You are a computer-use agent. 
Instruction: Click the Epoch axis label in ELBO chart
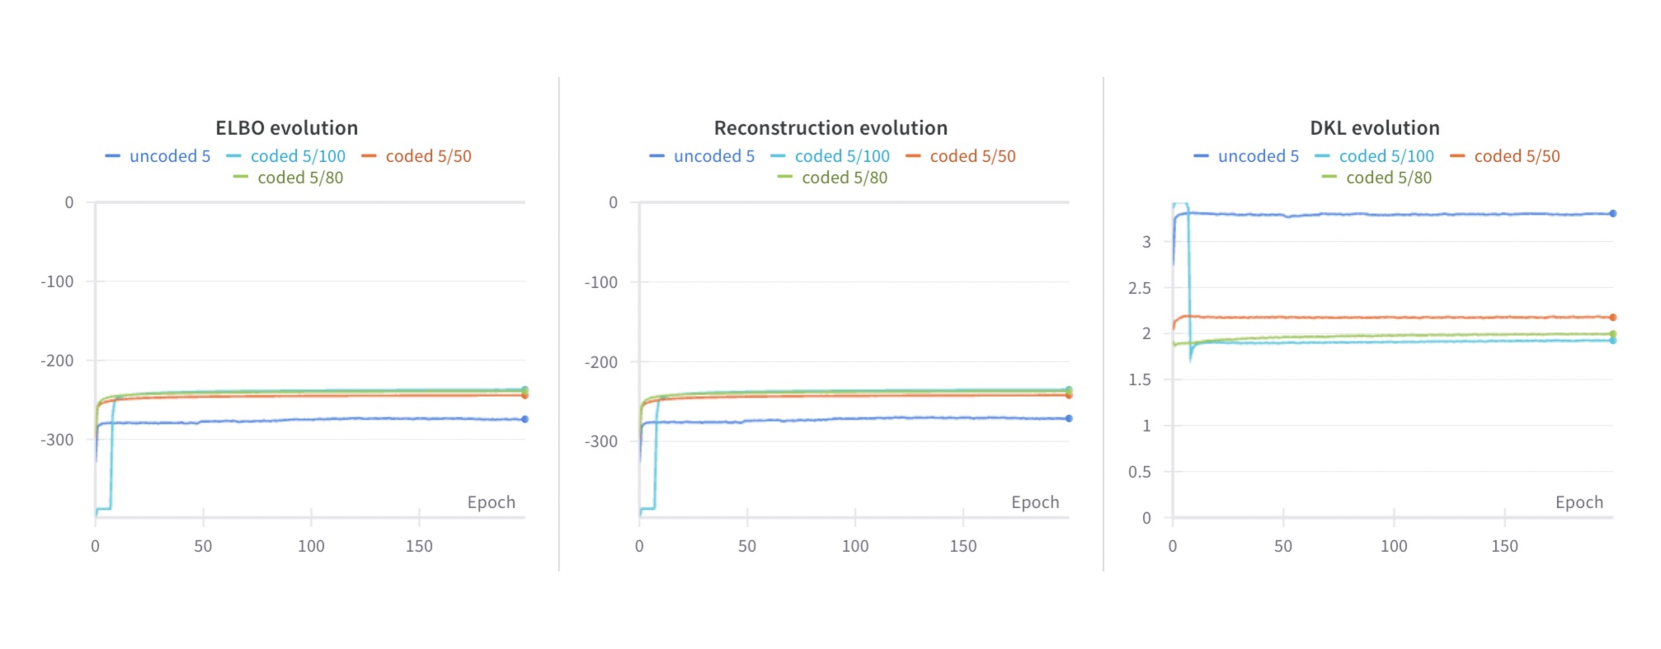click(491, 502)
